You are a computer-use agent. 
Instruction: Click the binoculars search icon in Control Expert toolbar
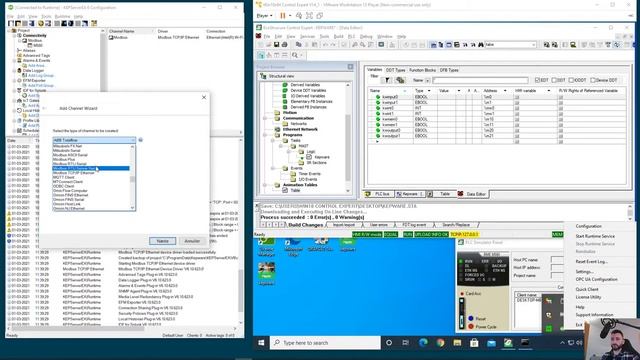[x=481, y=44]
